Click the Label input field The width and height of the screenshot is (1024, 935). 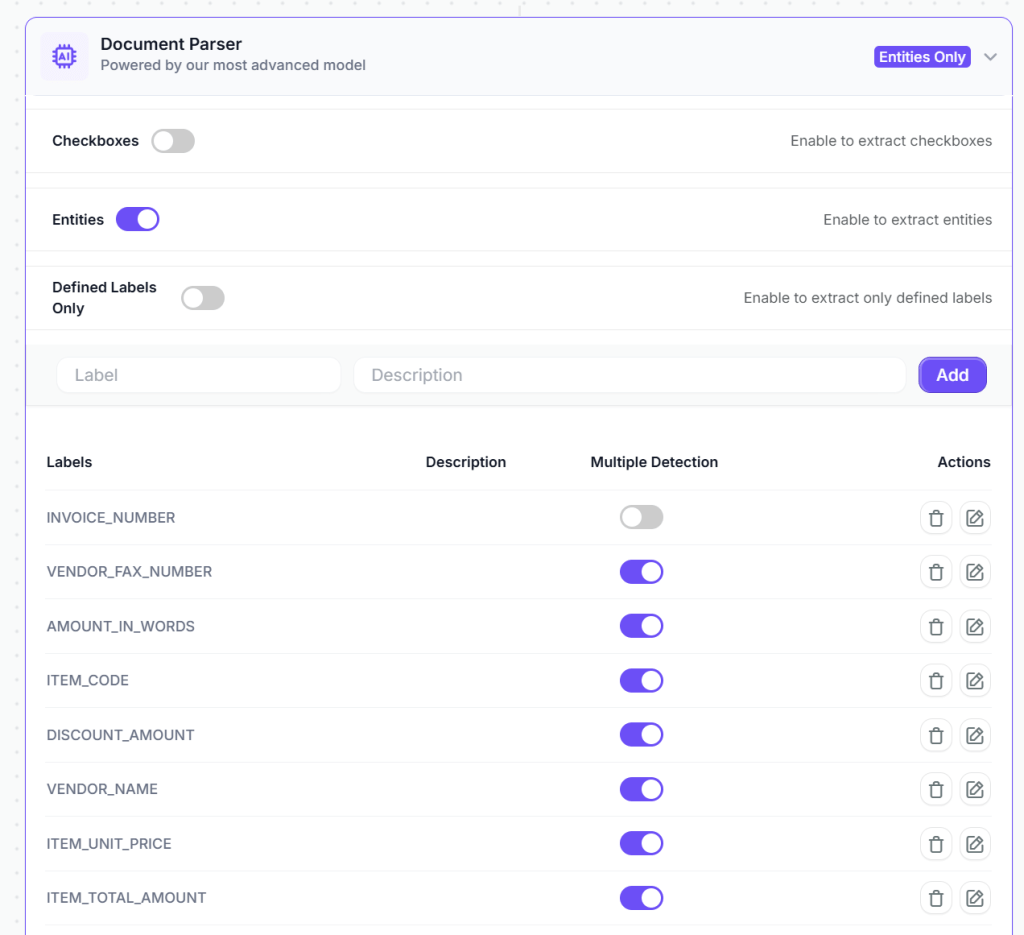pos(199,375)
